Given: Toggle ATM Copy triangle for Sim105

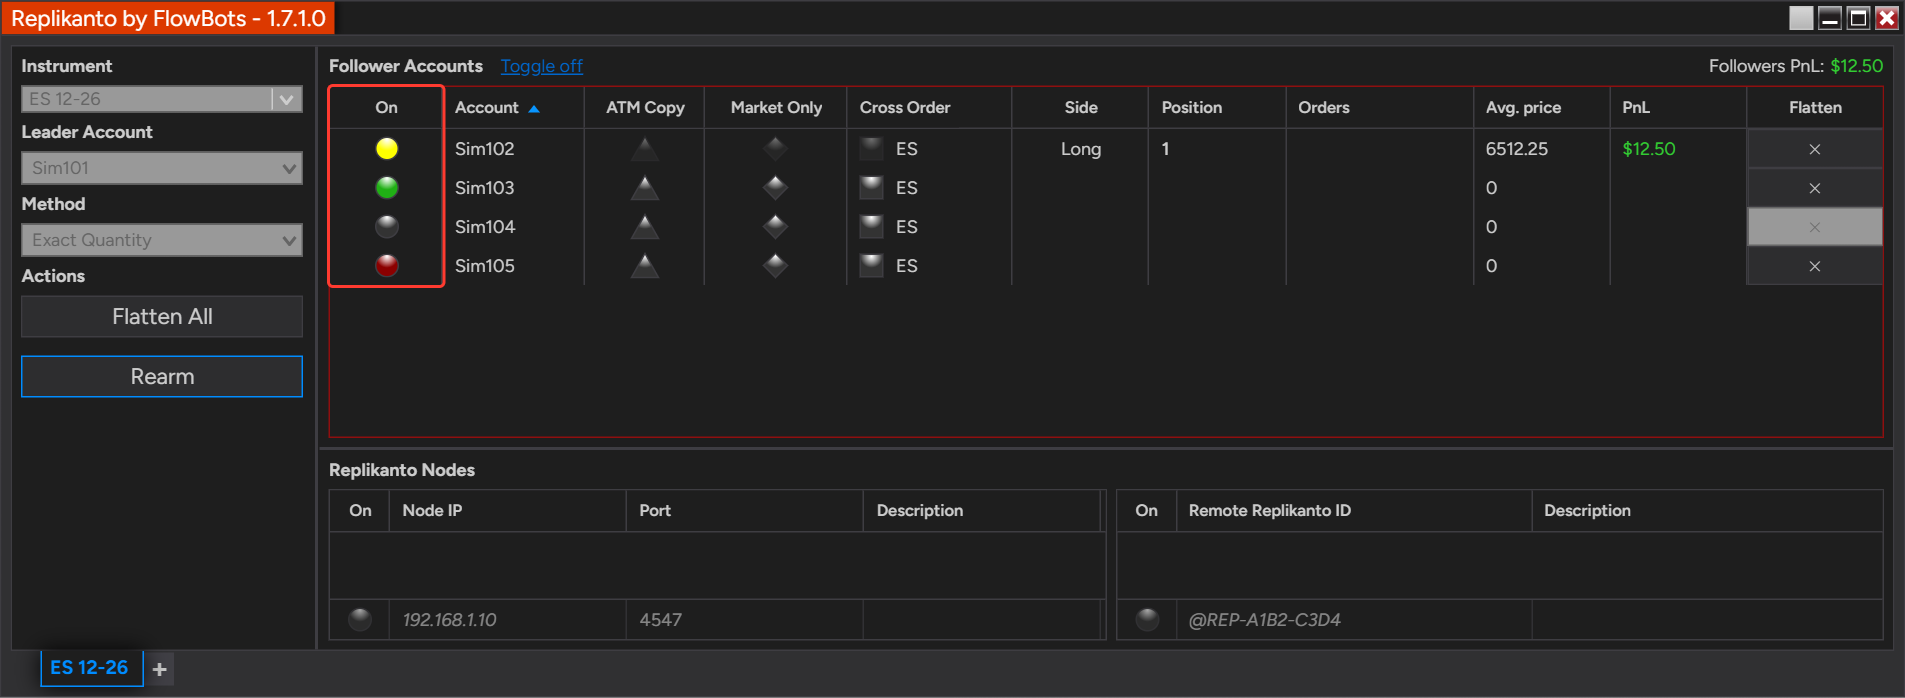Looking at the screenshot, I should (645, 266).
